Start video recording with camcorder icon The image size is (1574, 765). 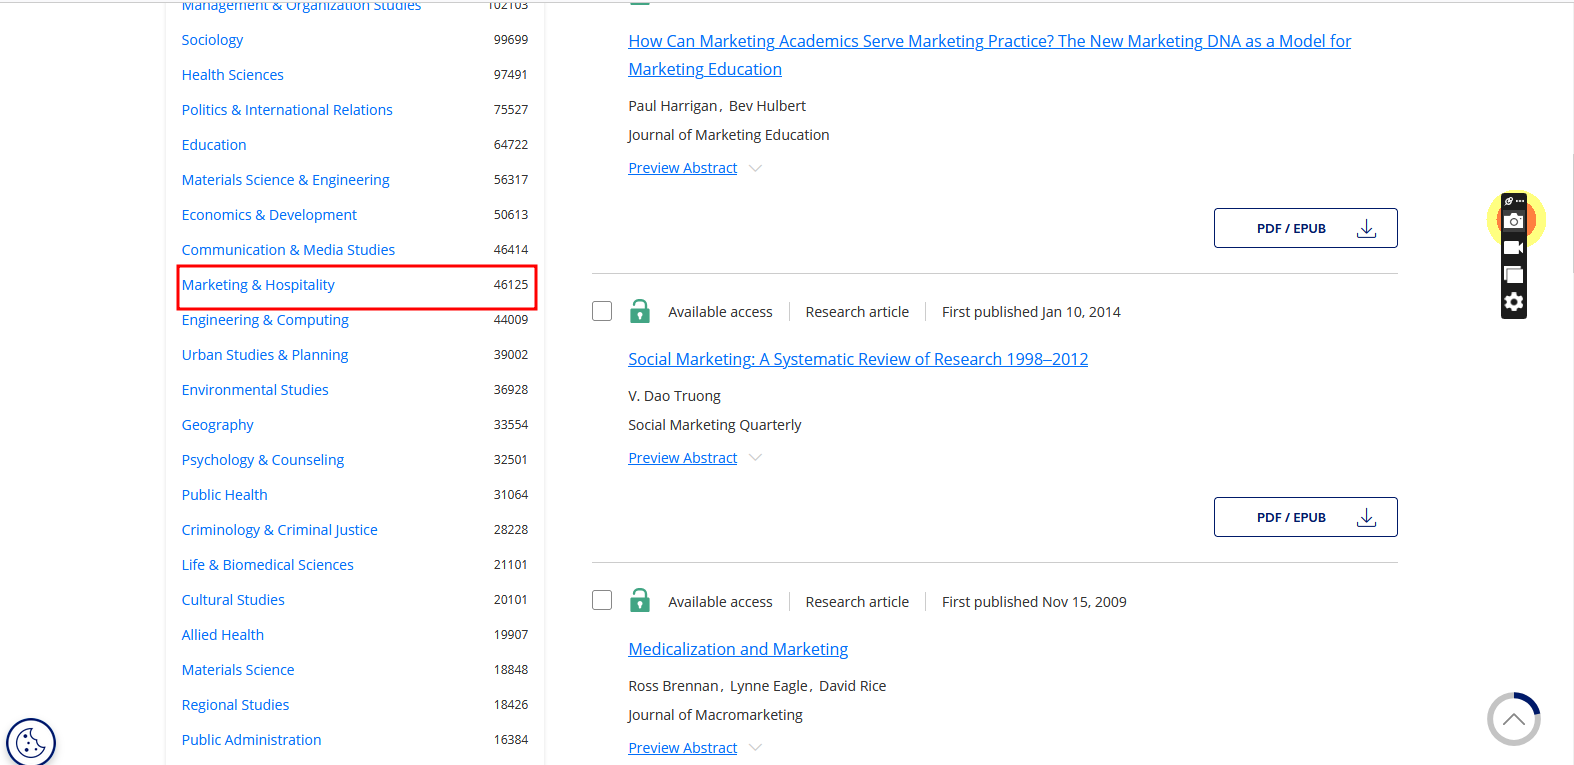(x=1514, y=248)
